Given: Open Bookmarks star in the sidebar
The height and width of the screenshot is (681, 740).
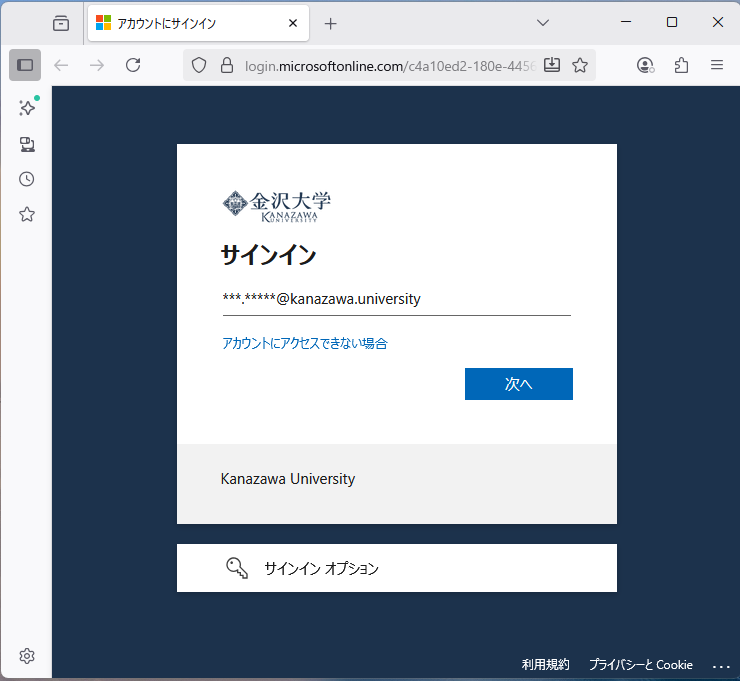Looking at the screenshot, I should click(x=27, y=214).
